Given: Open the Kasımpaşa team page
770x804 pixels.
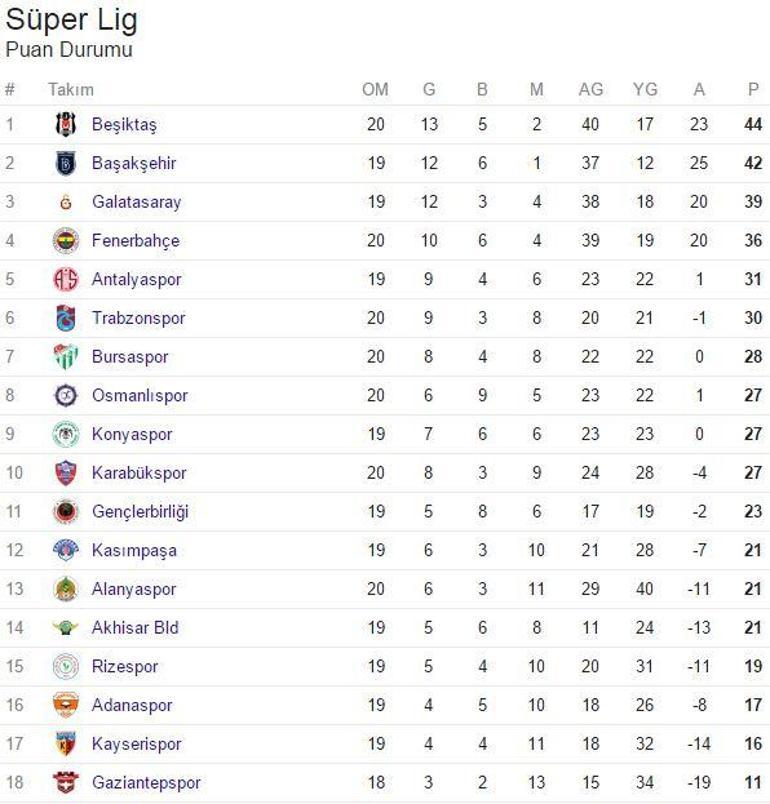Looking at the screenshot, I should (x=132, y=550).
